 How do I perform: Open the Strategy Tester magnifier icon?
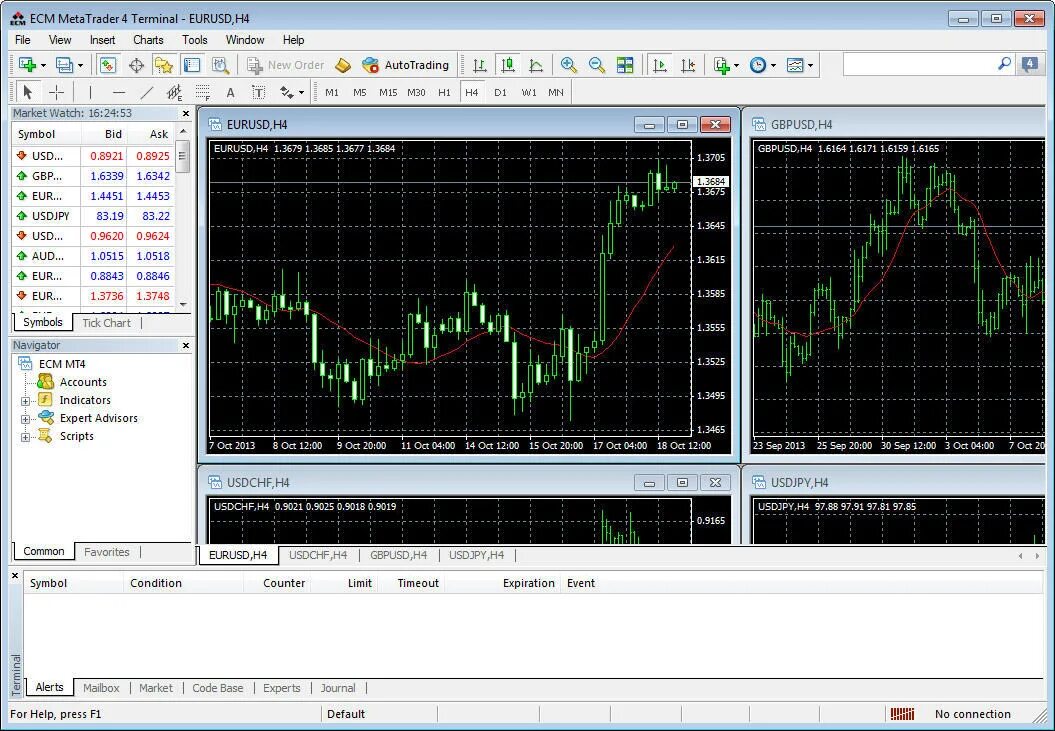point(220,65)
